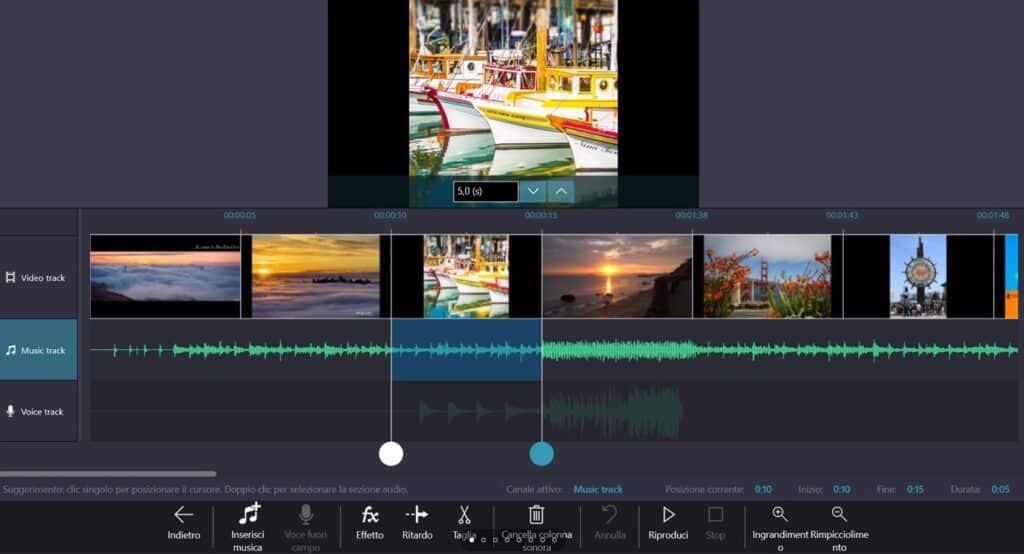
Task: Select the Video track row
Action: (39, 278)
